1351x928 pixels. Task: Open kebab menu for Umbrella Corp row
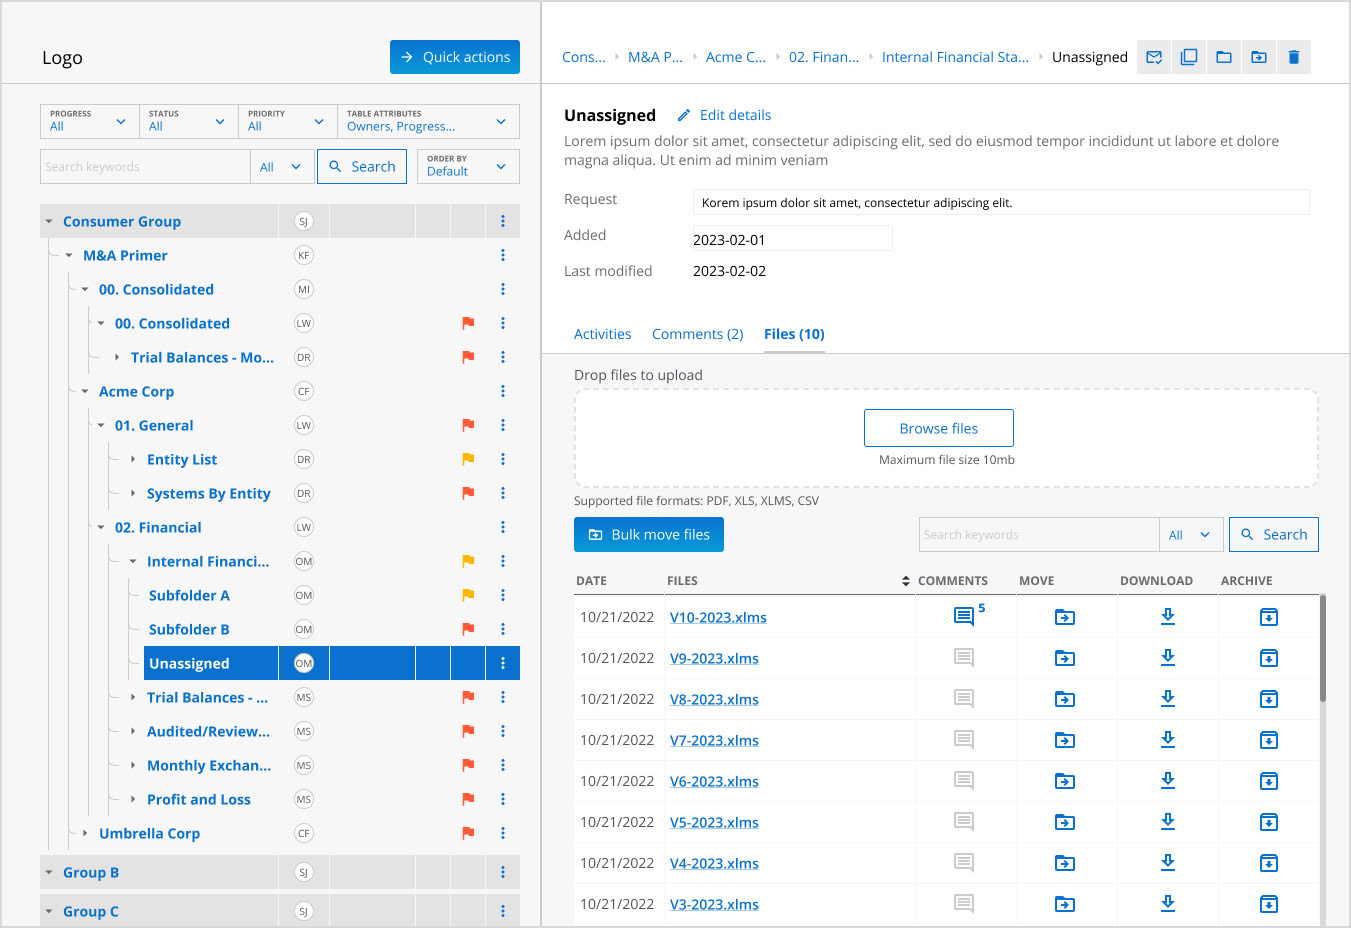503,833
